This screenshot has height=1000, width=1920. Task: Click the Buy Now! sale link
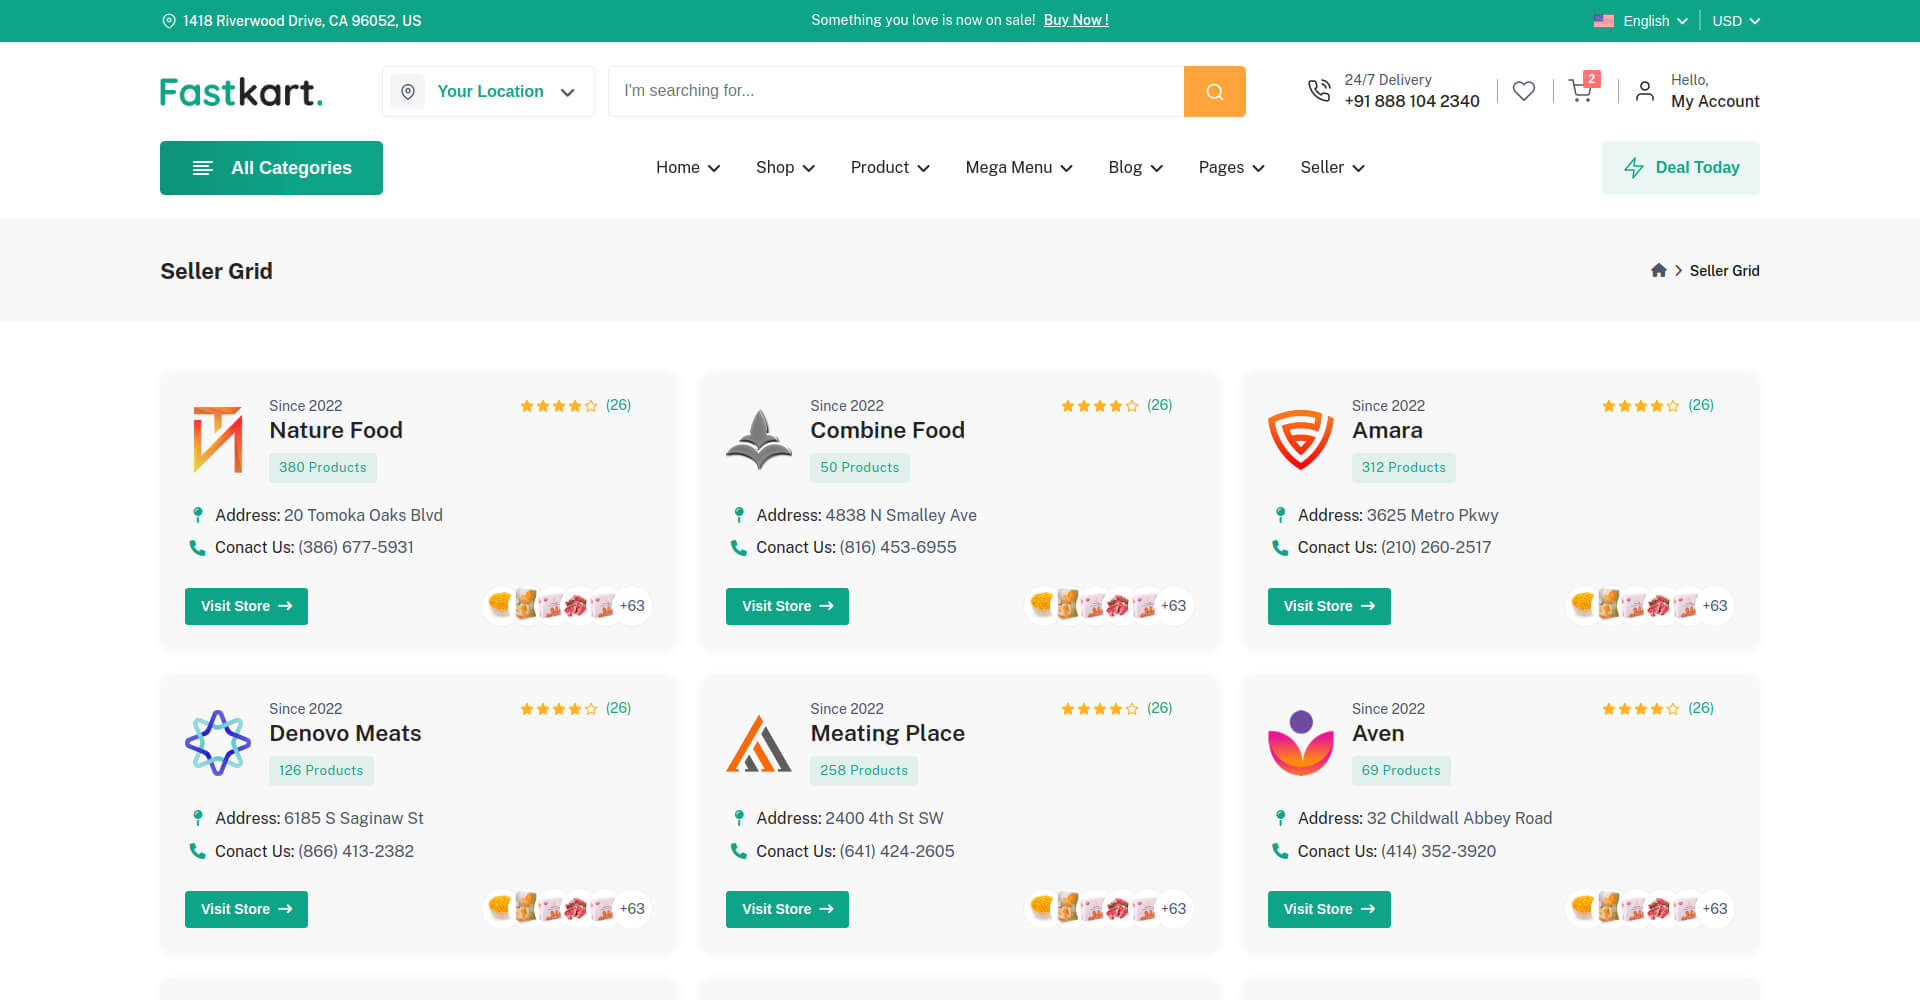coord(1076,20)
